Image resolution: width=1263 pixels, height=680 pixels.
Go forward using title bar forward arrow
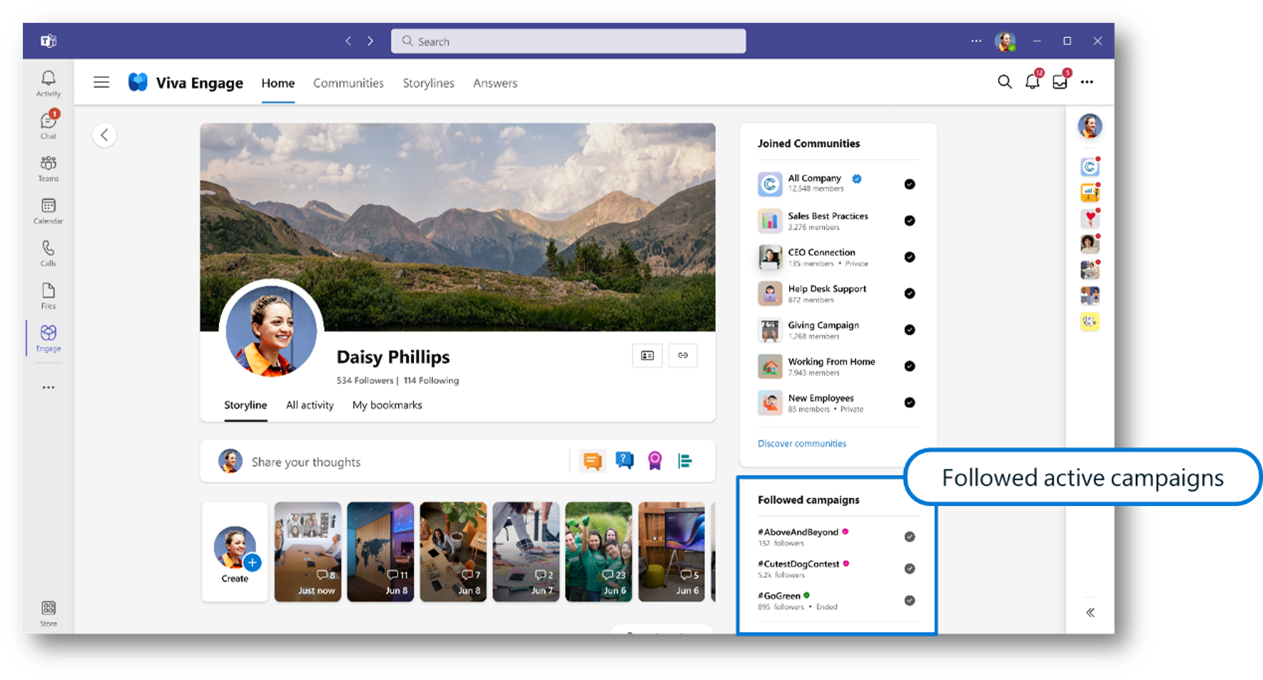pyautogui.click(x=370, y=41)
